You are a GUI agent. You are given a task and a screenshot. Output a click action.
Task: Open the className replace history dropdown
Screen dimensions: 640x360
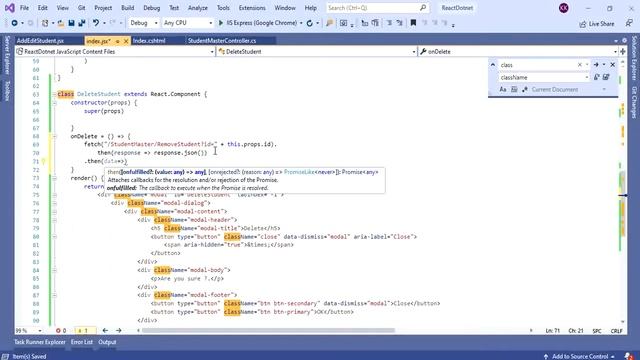pyautogui.click(x=587, y=77)
